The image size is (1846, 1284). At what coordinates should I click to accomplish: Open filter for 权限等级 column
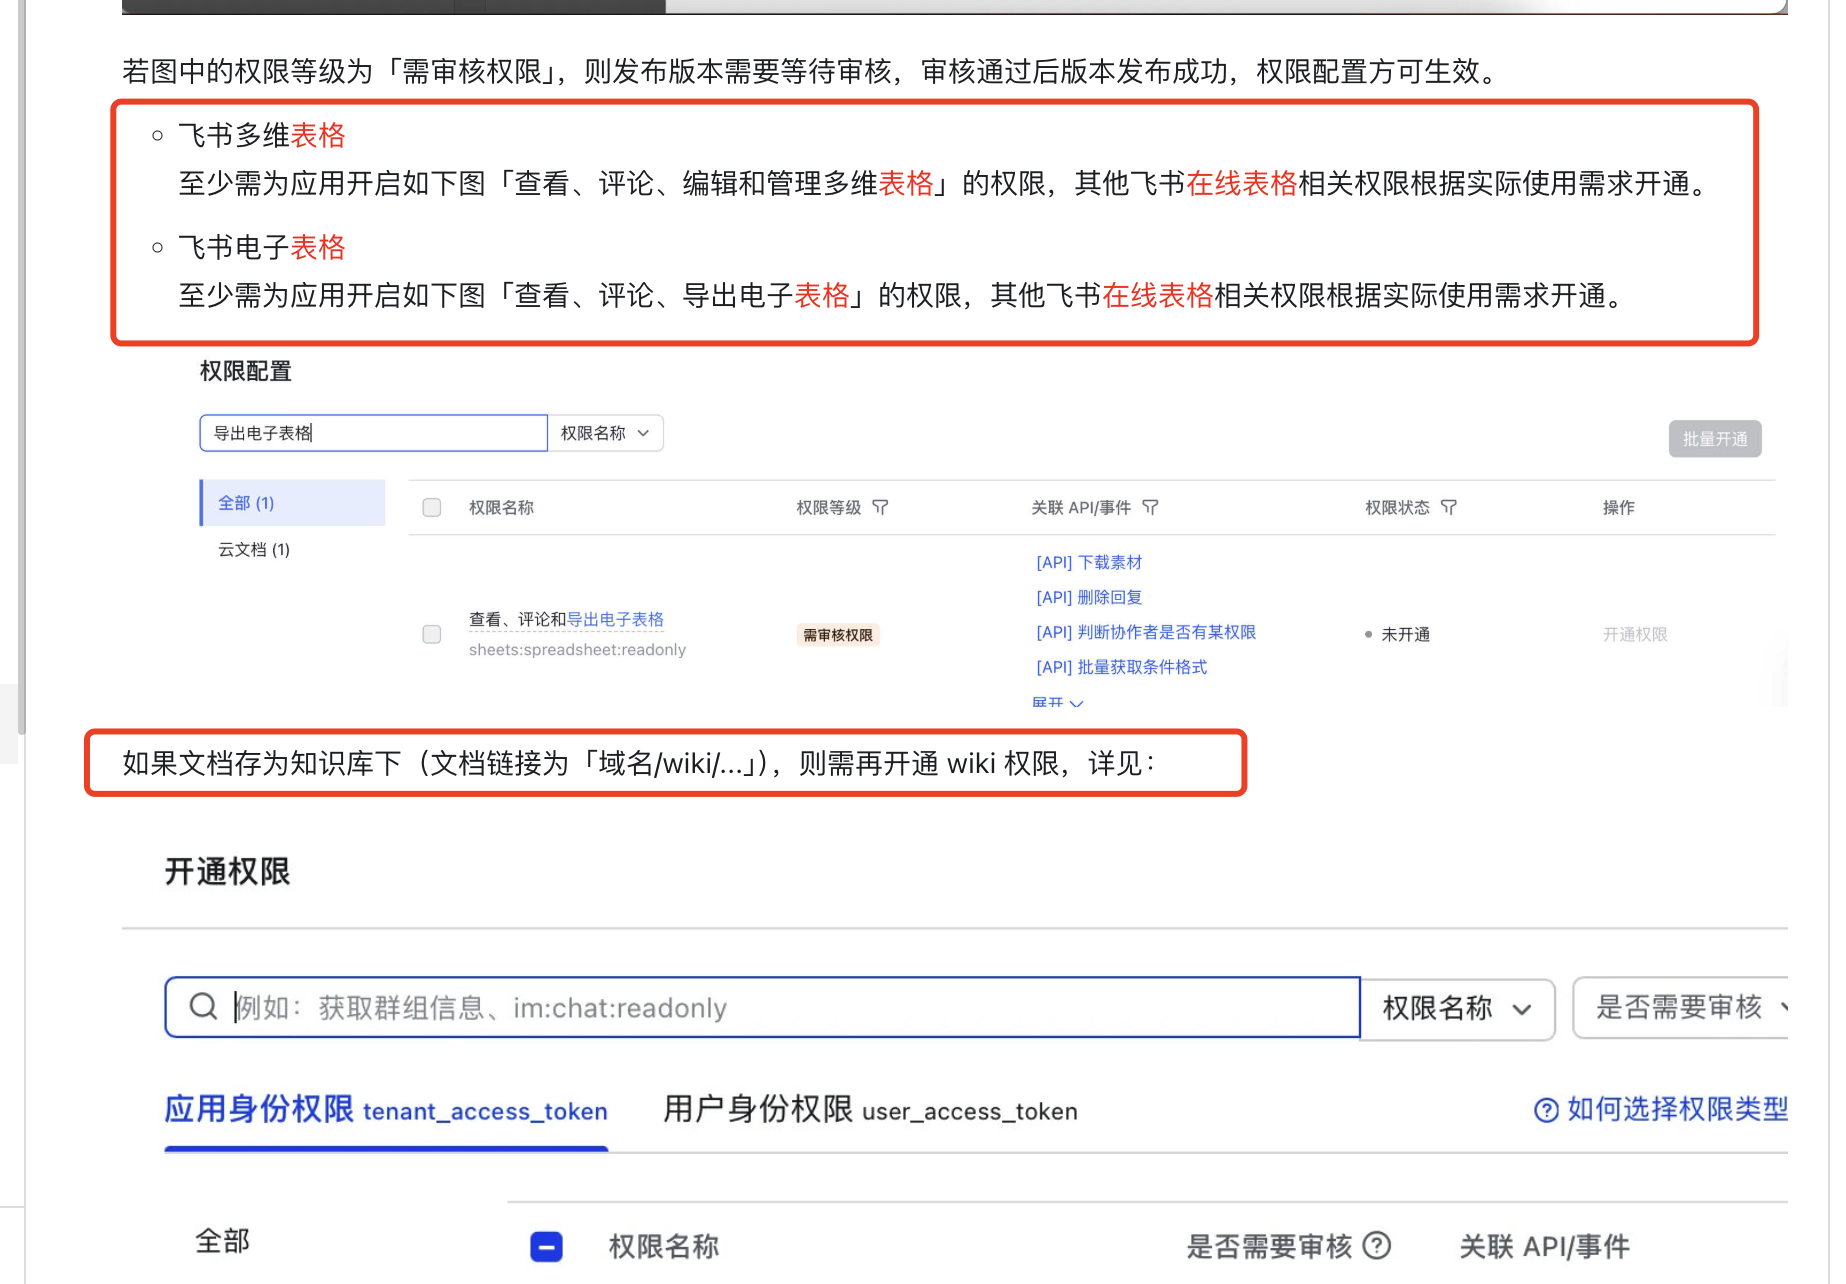[881, 507]
